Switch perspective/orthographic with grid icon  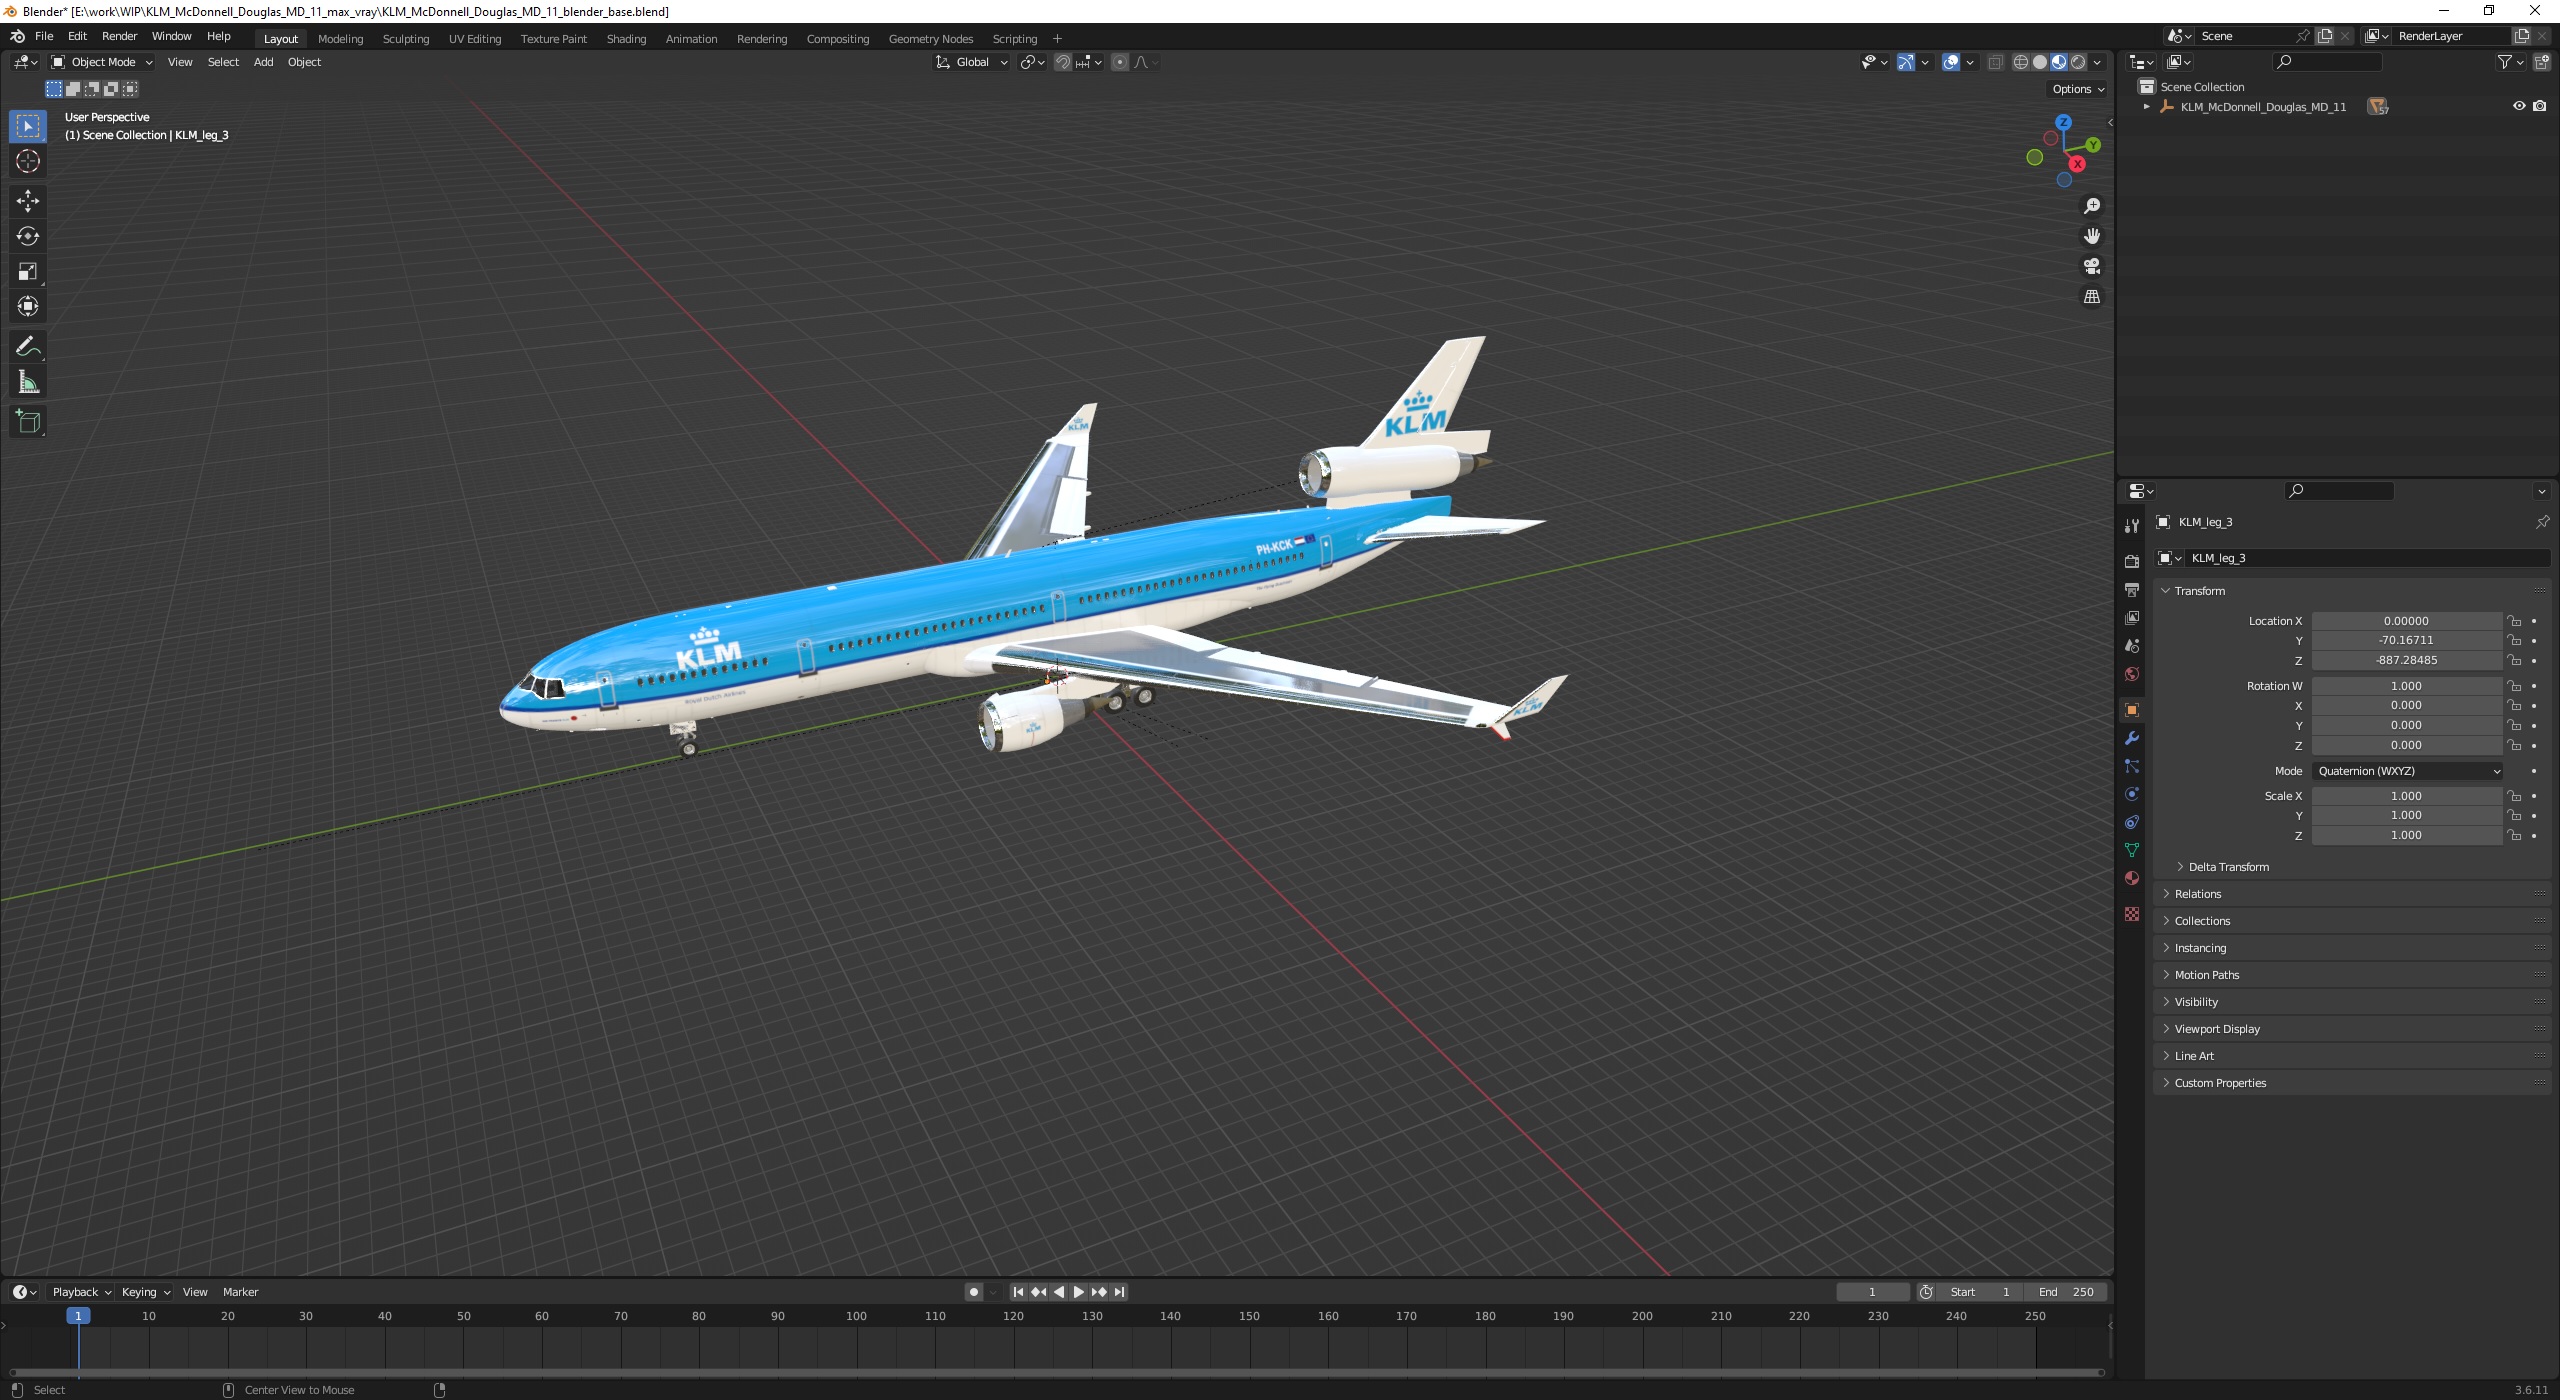2091,297
